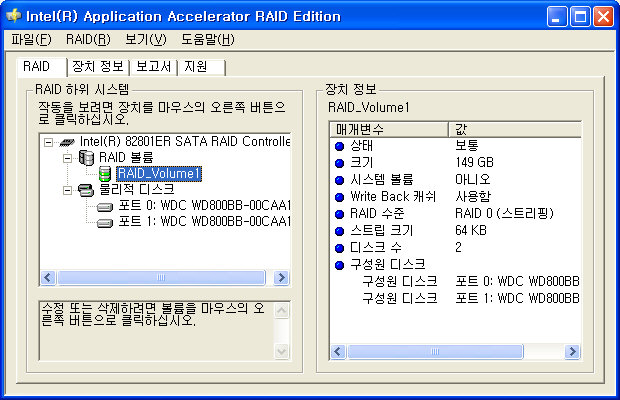The image size is (620, 400).
Task: Open the 보기(V) menu
Action: (x=146, y=40)
